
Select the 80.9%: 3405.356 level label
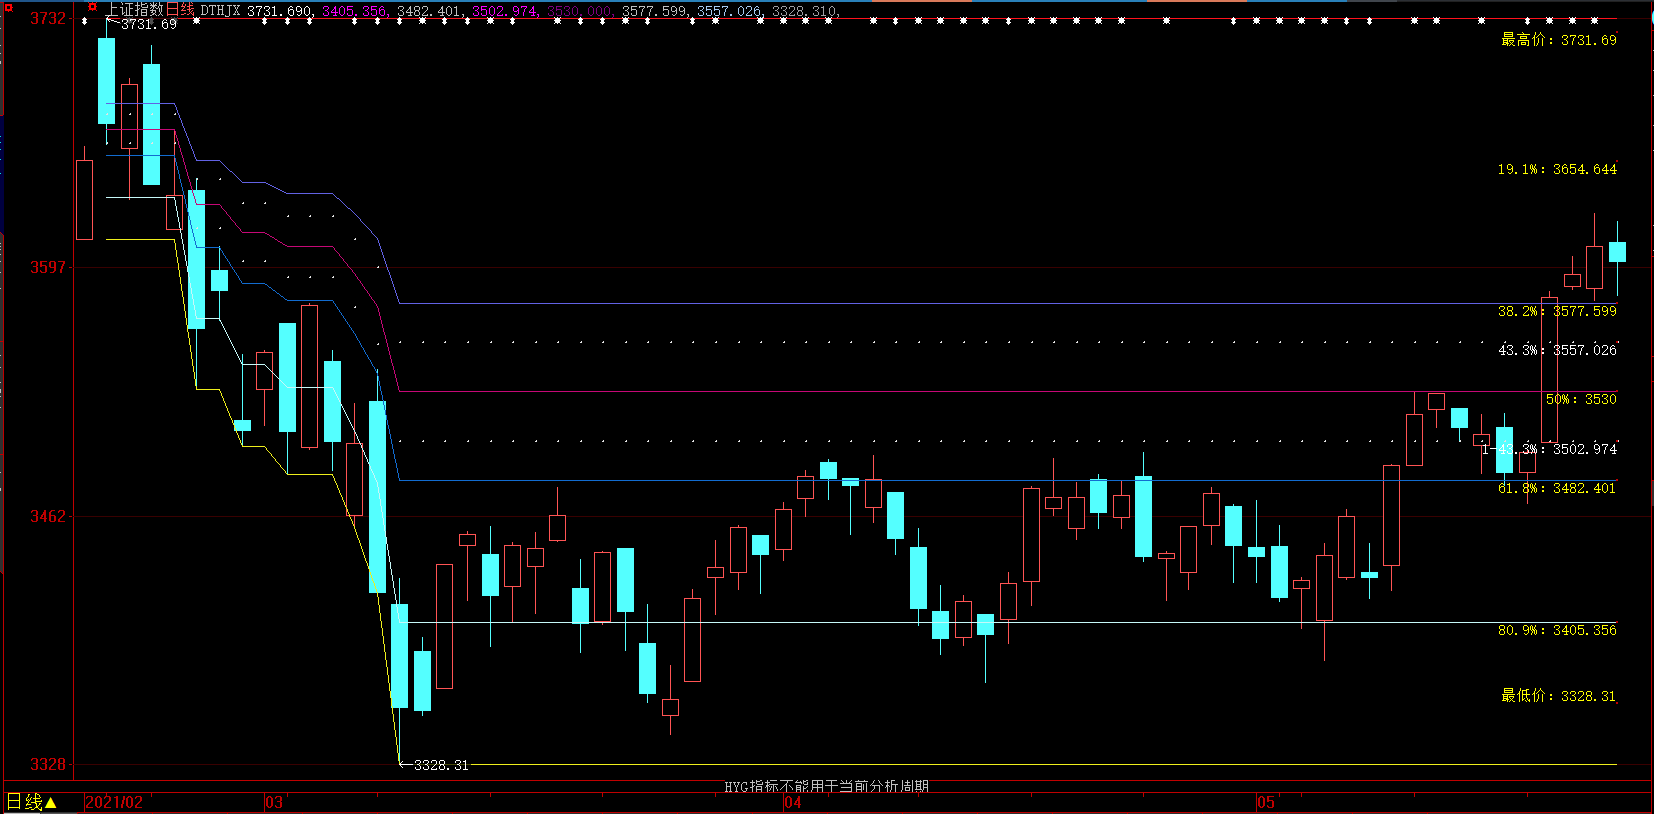click(1557, 630)
